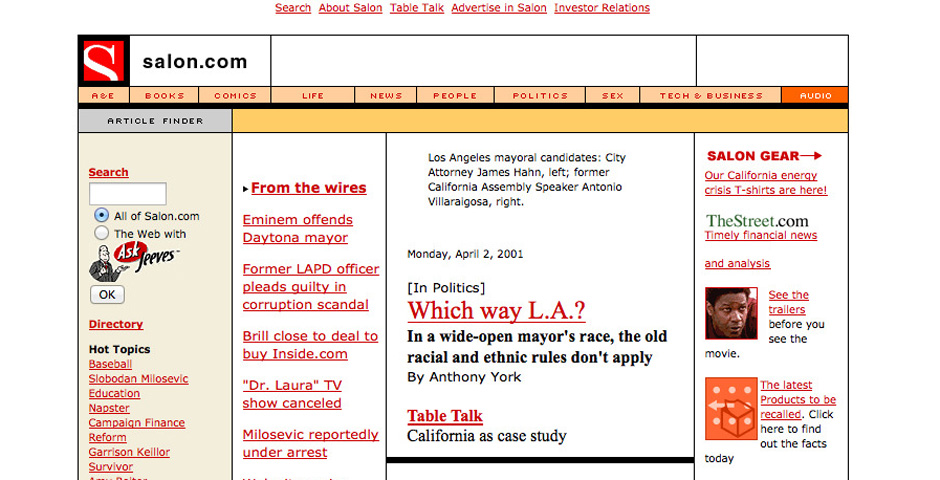Click the search text input field

pos(128,194)
